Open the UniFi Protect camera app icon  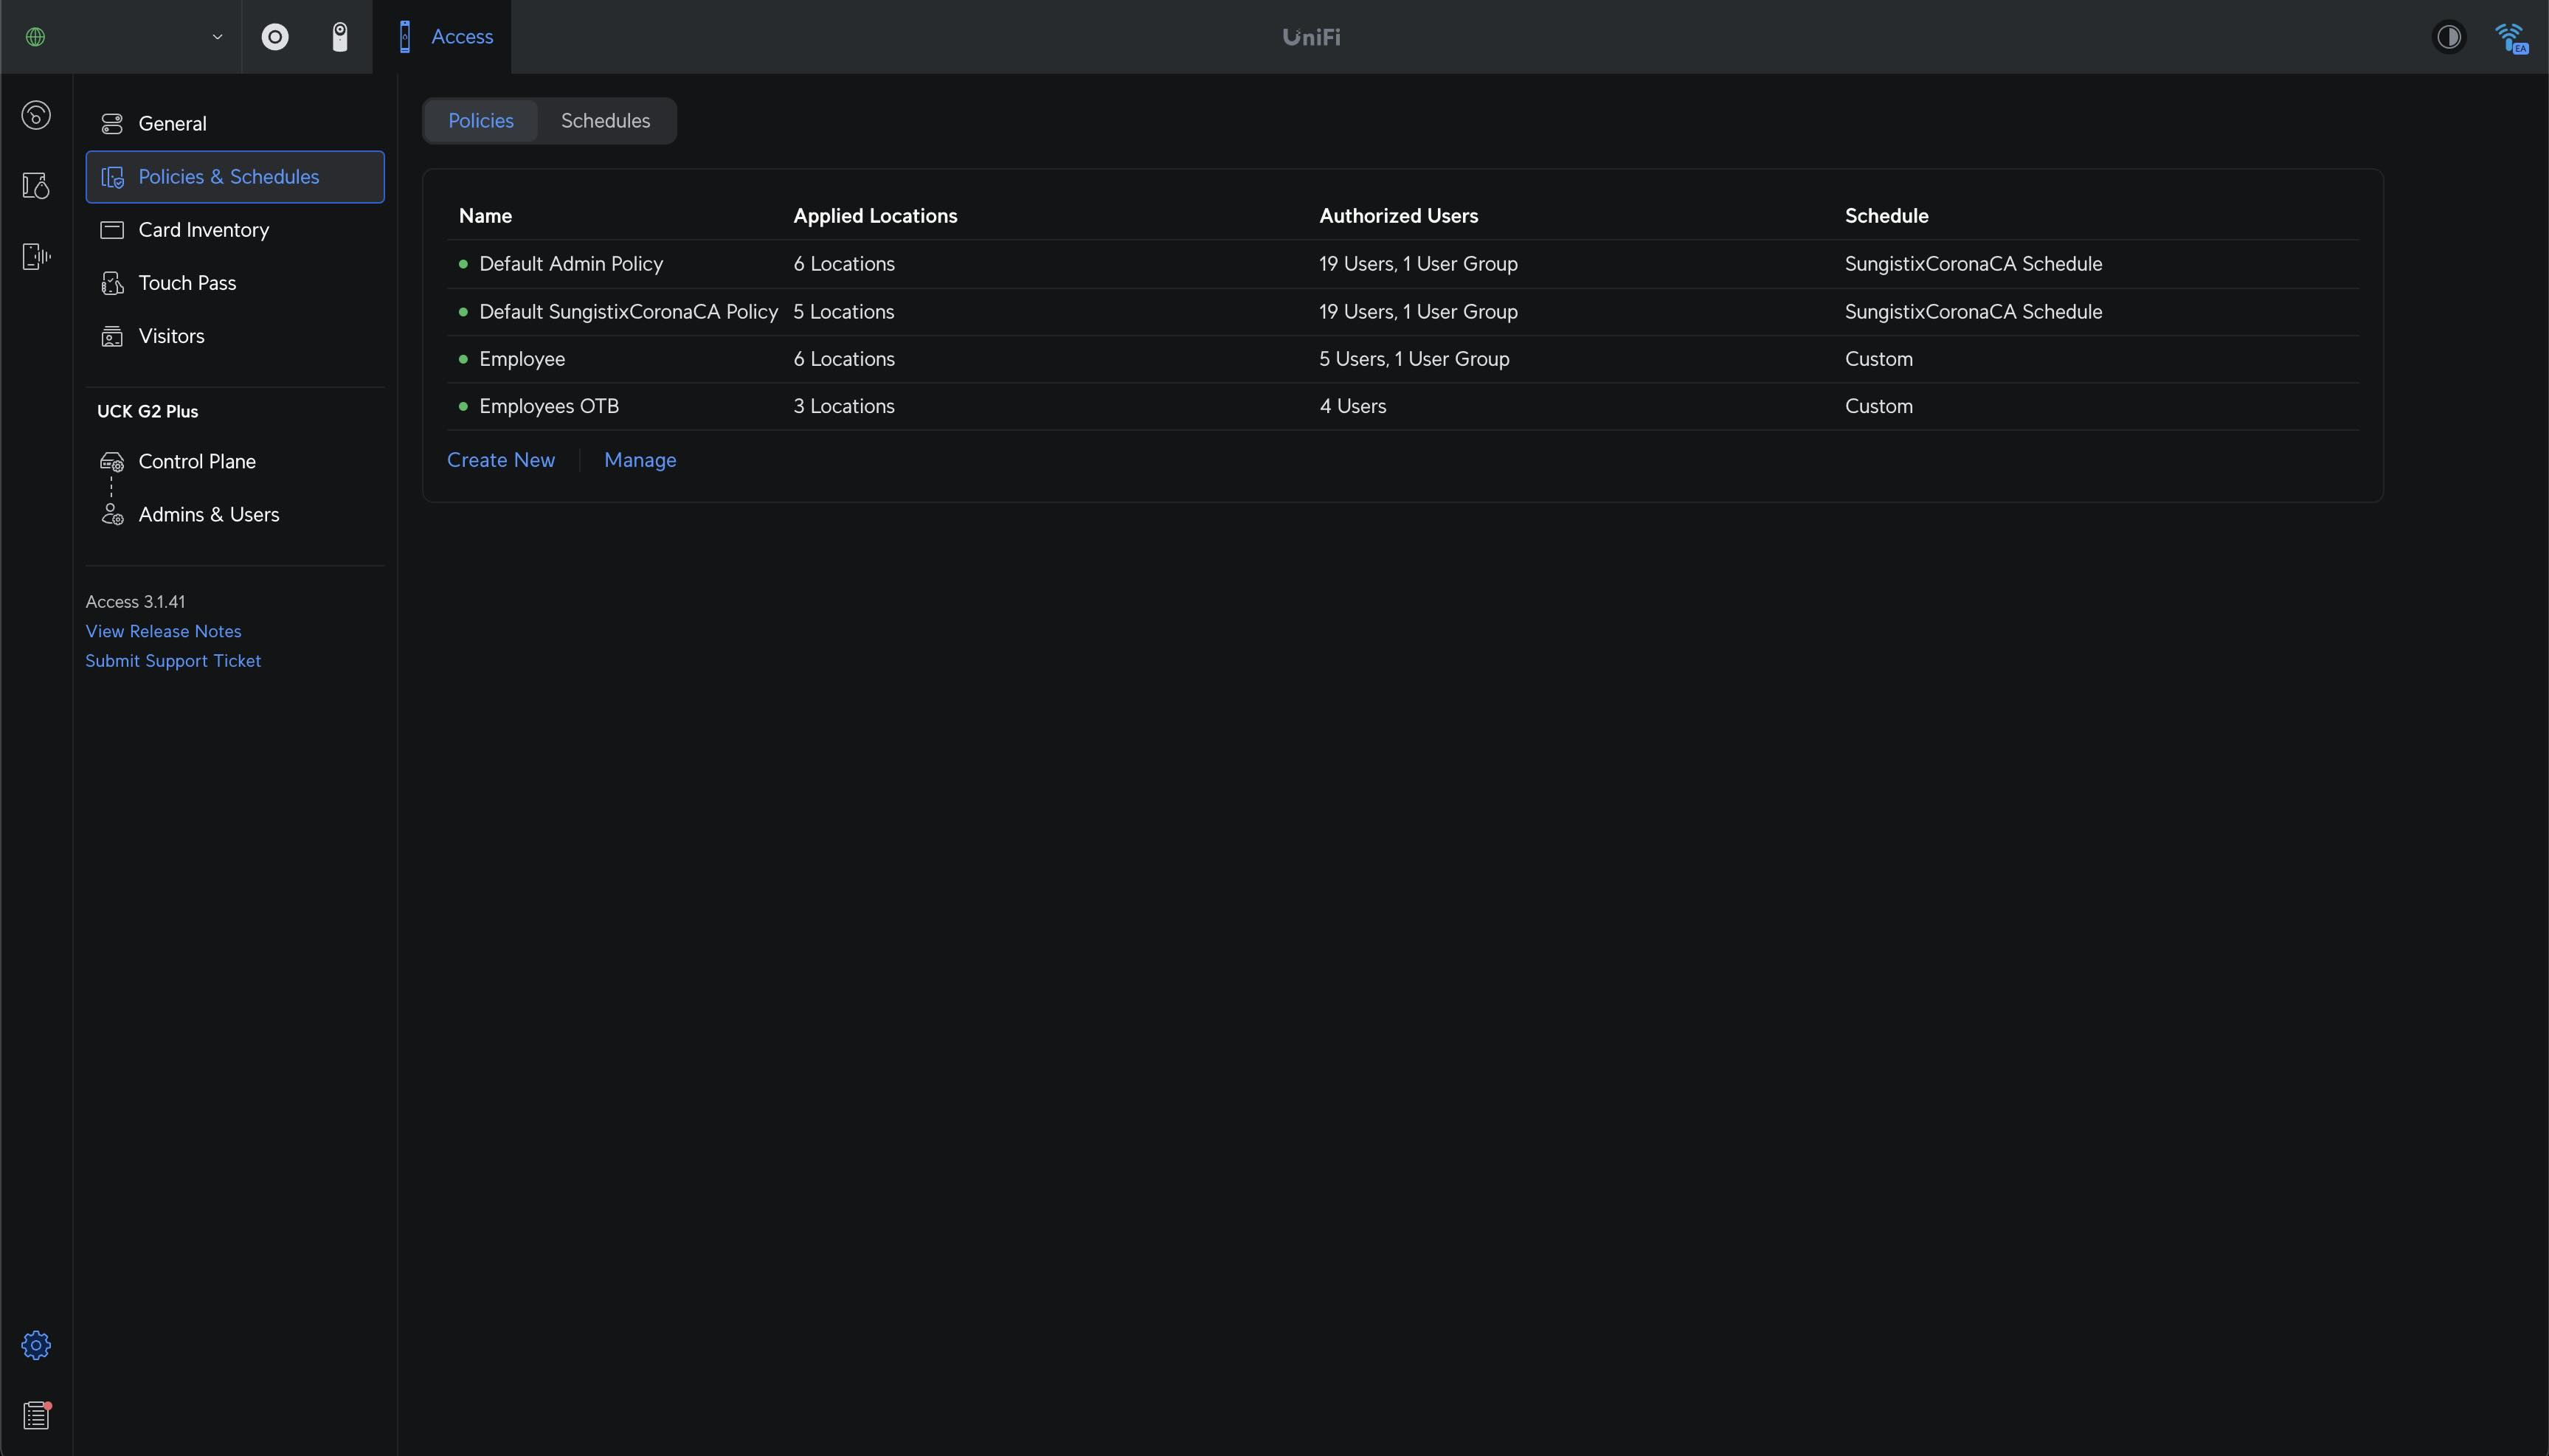pos(340,37)
